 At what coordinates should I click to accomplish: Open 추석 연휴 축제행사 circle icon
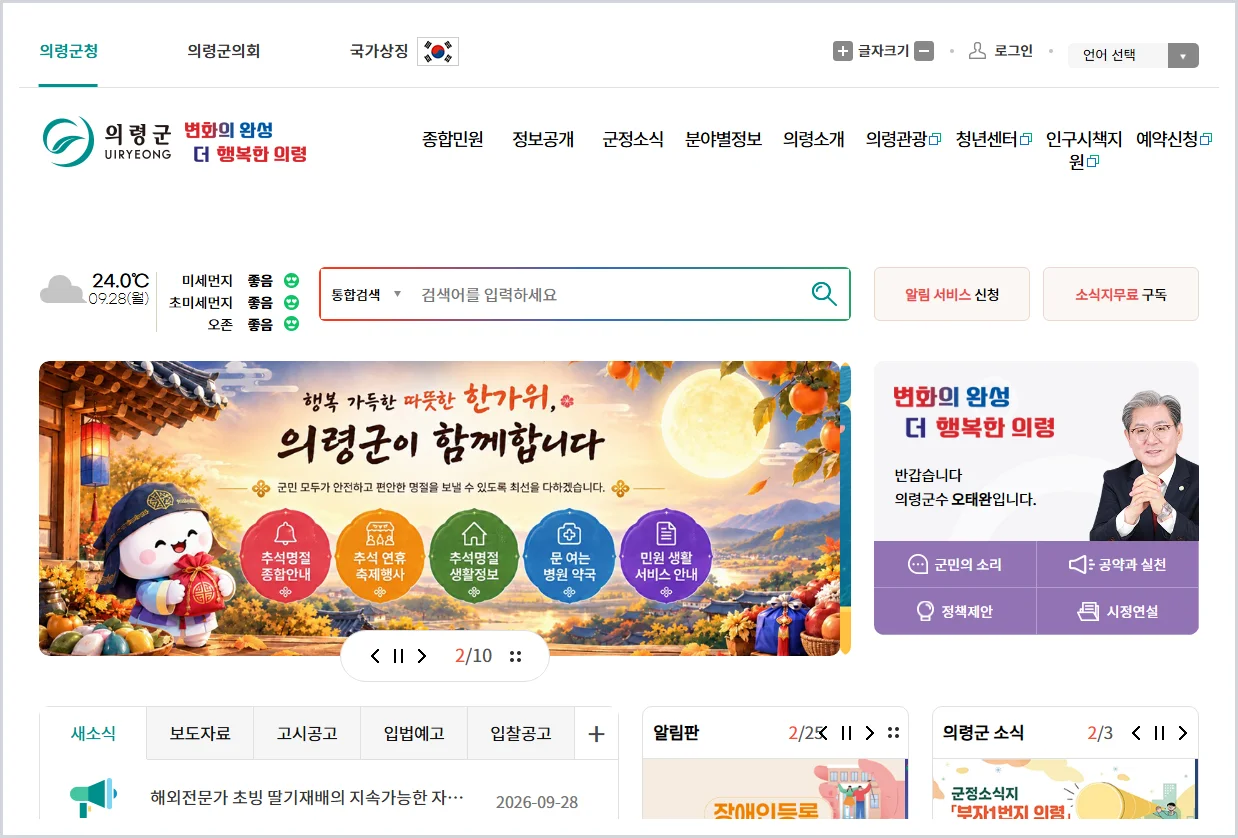click(380, 556)
